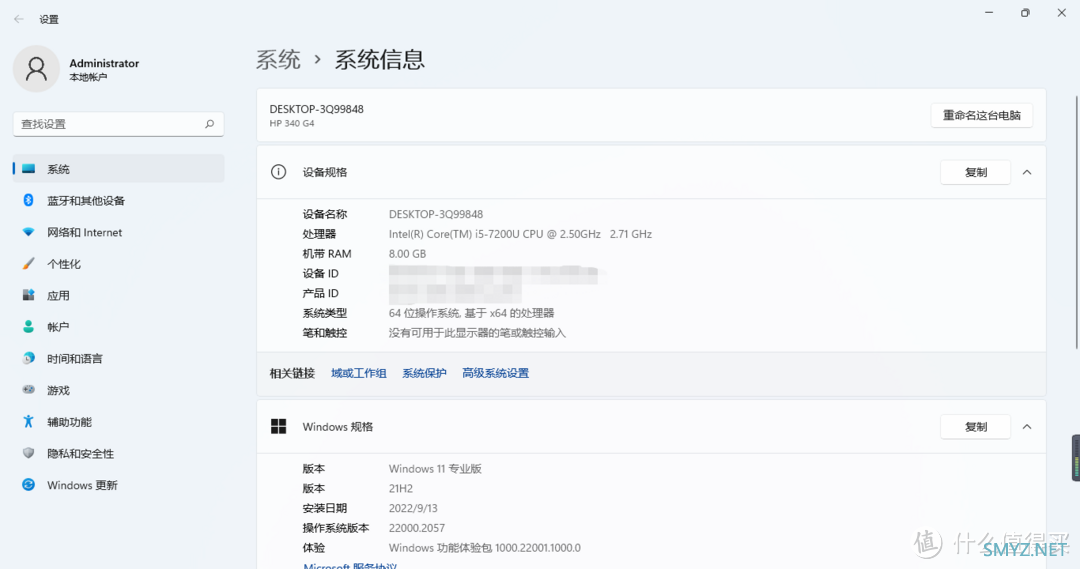Click the 系统 breadcrumb link
This screenshot has width=1080, height=569.
[278, 60]
